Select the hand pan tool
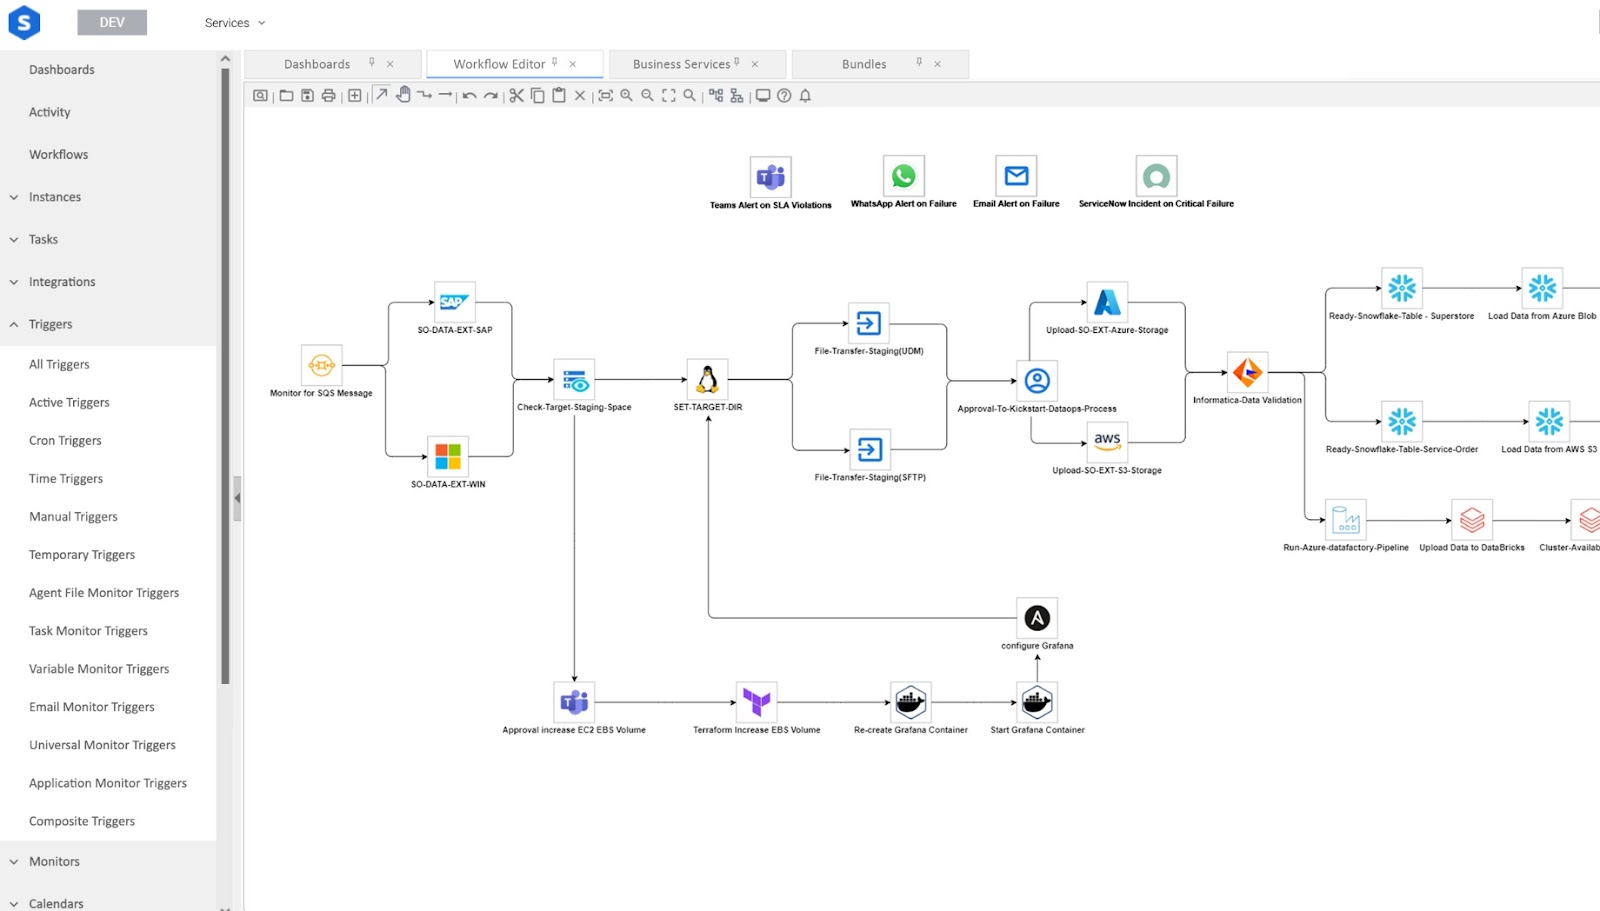Screen dimensions: 1600x911 coord(403,95)
